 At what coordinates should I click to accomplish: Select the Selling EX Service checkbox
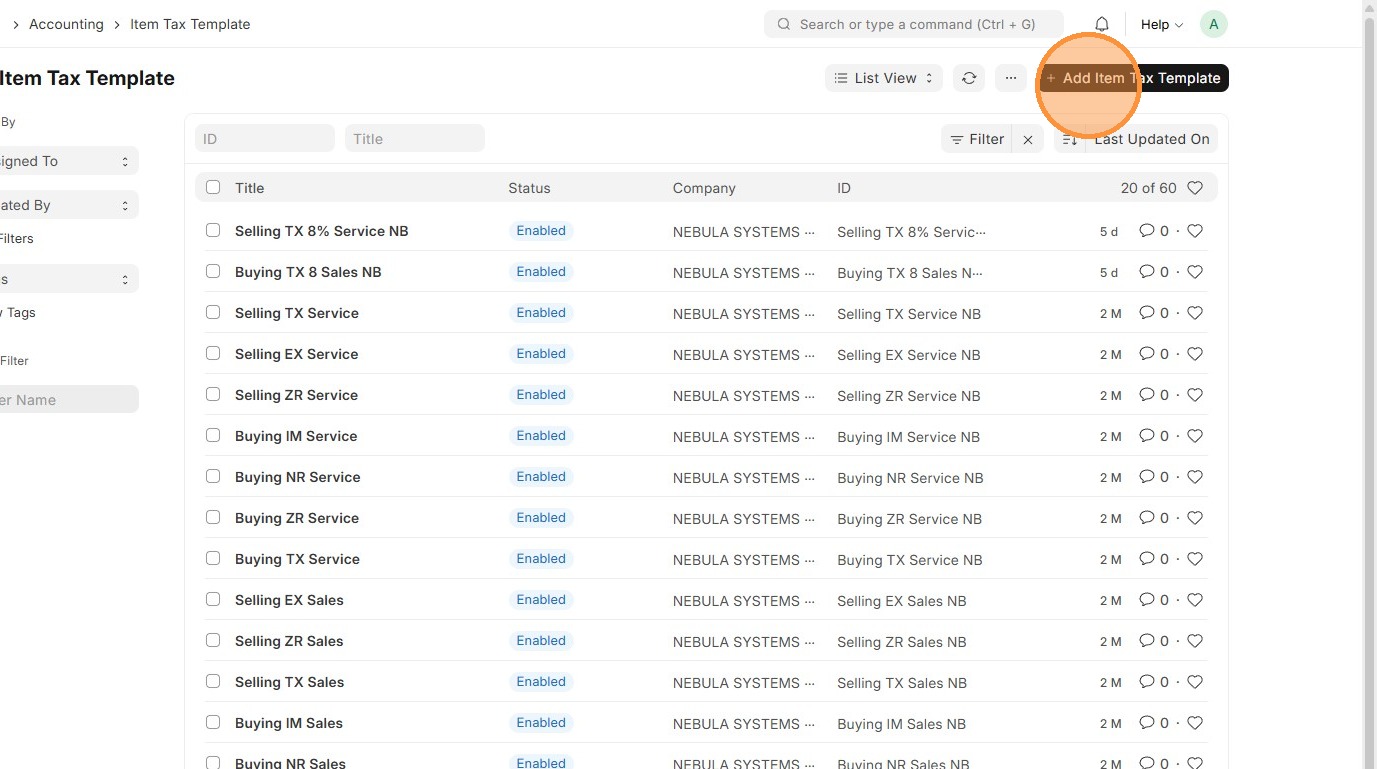[x=213, y=353]
